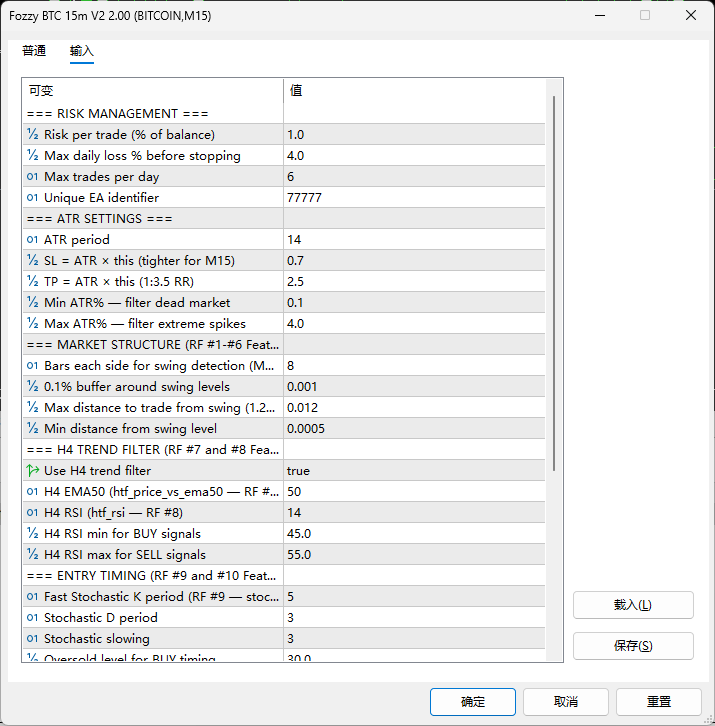Click the icon beside Stochastic slowing
715x726 pixels.
[32, 639]
